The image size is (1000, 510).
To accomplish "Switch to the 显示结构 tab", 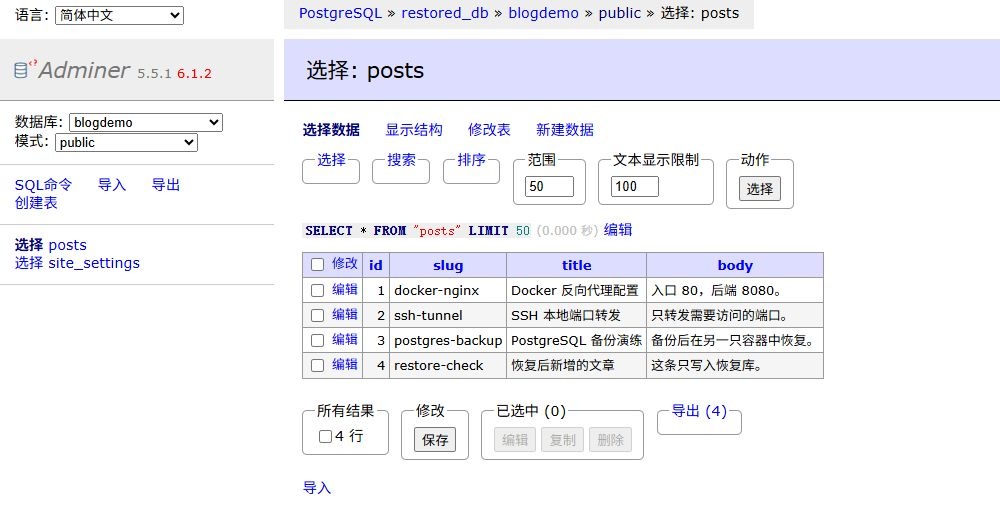I will pos(414,129).
